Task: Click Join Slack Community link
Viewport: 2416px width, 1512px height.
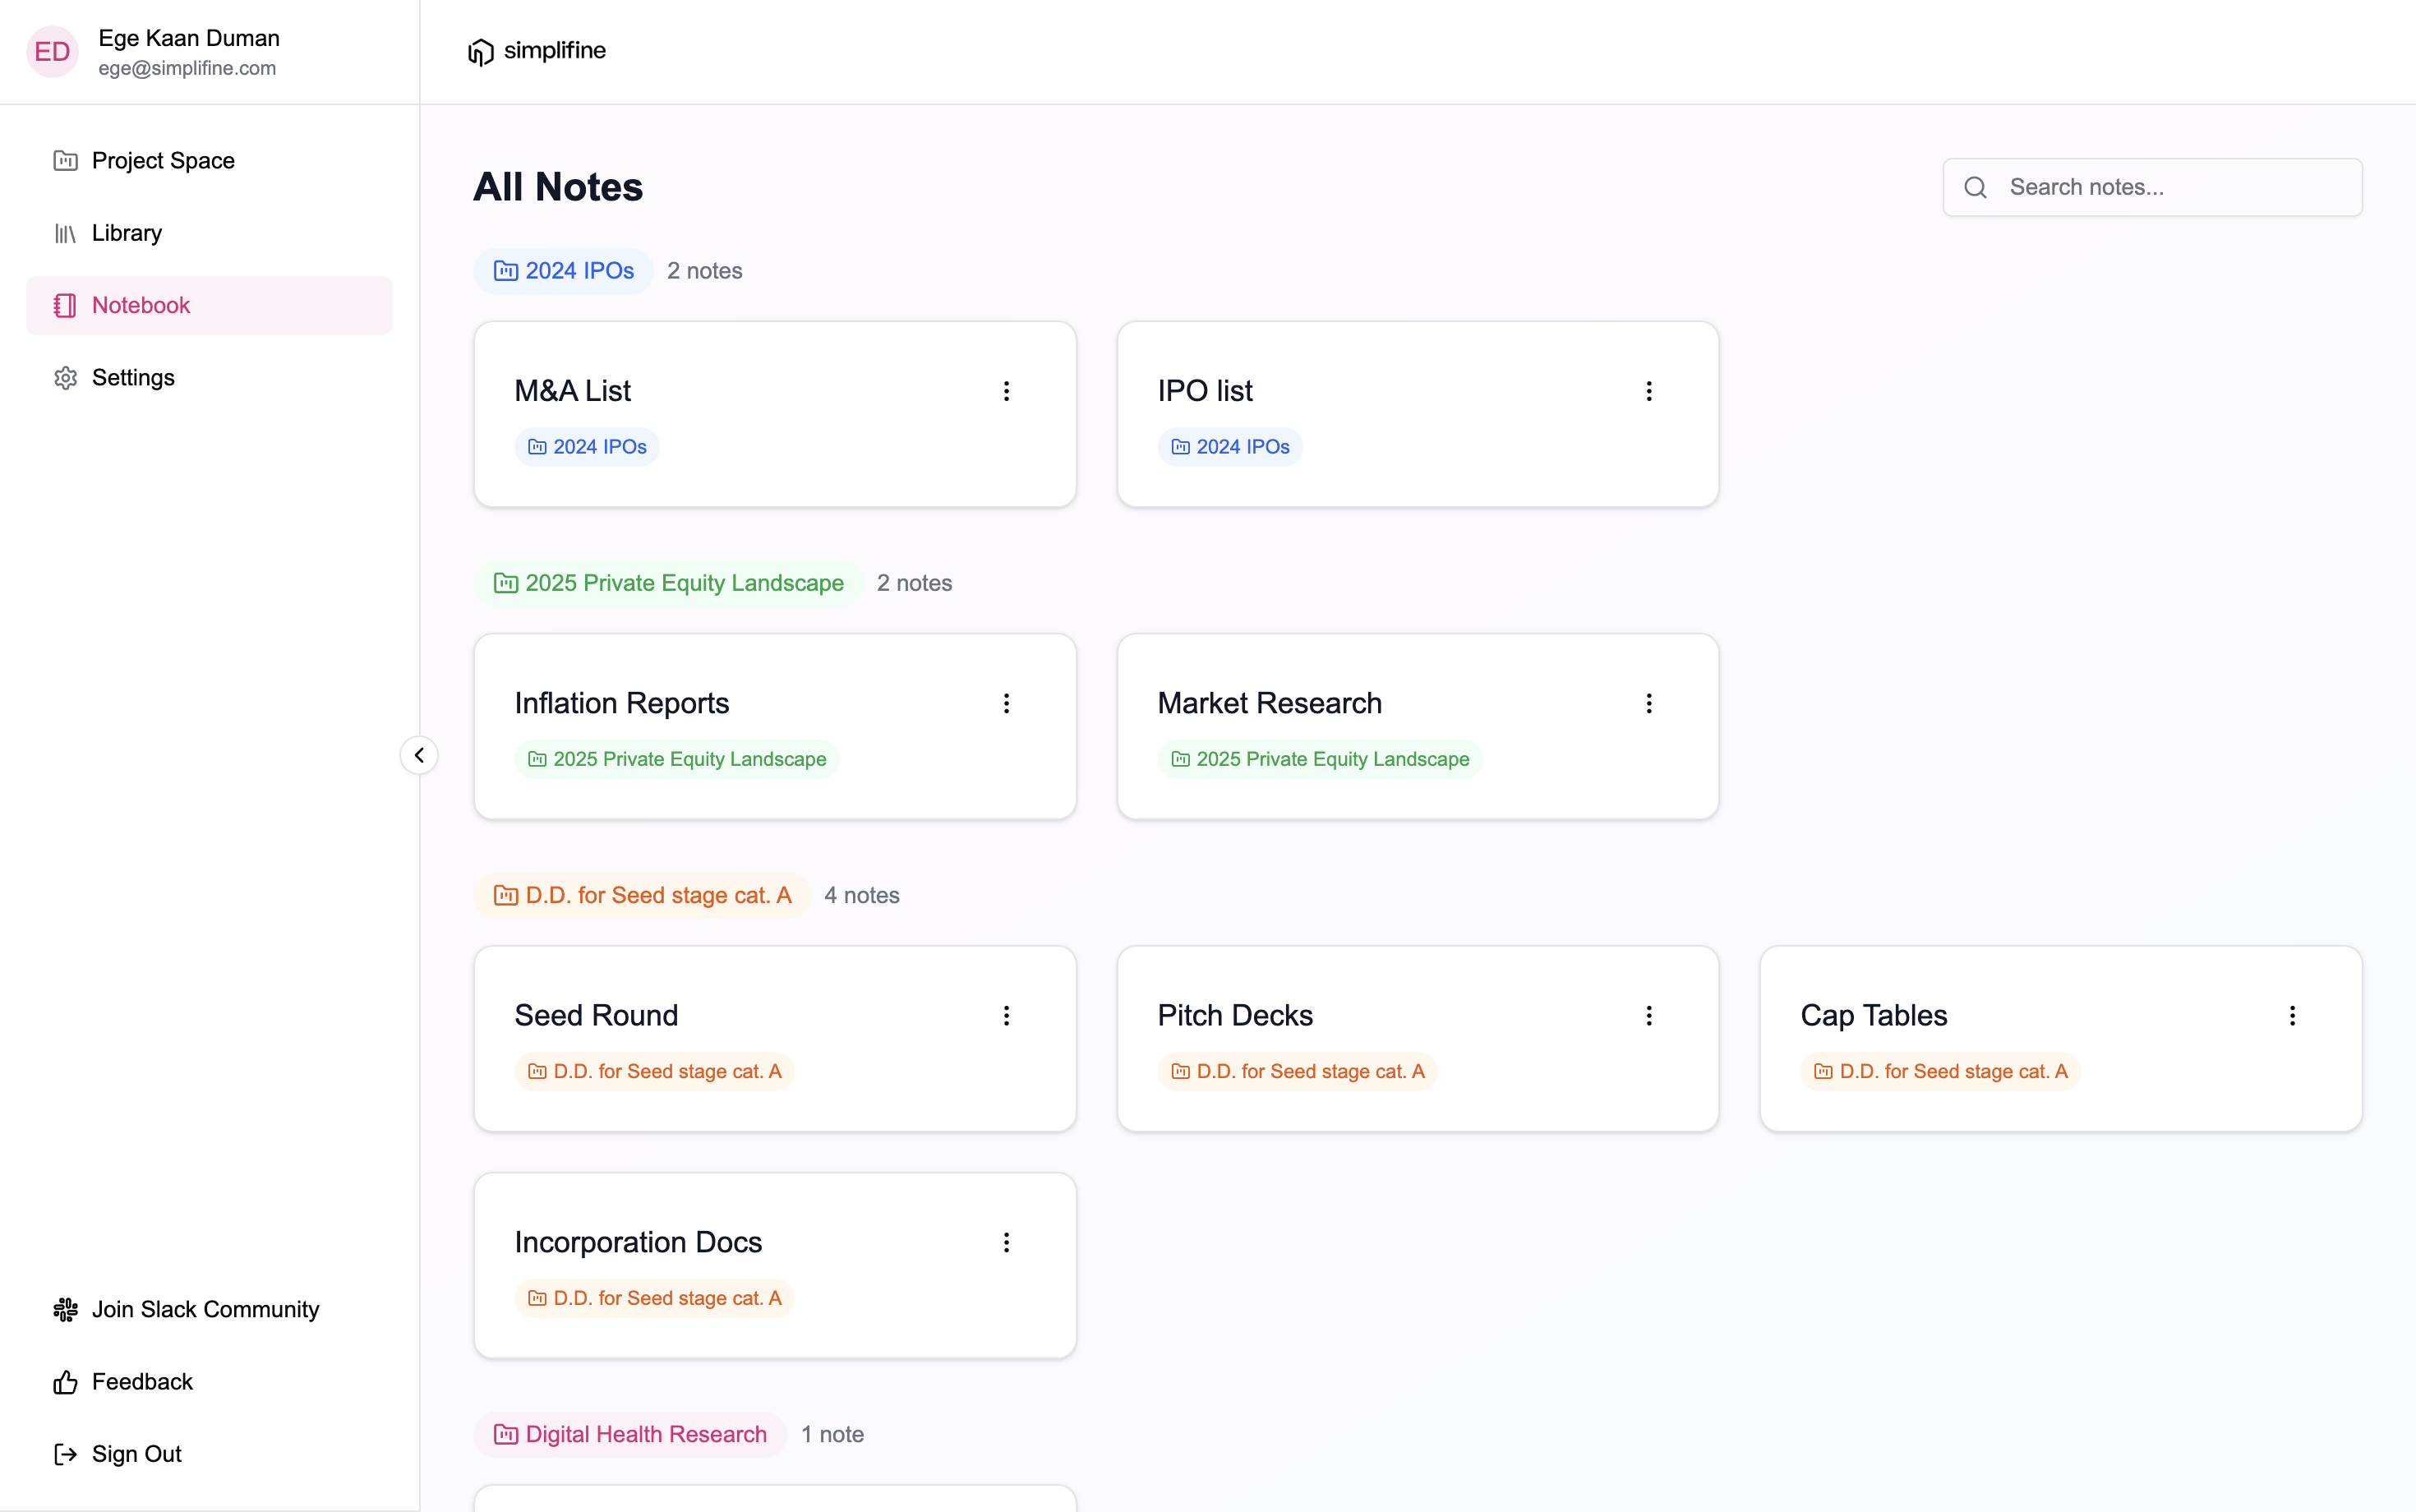Action: coord(205,1309)
